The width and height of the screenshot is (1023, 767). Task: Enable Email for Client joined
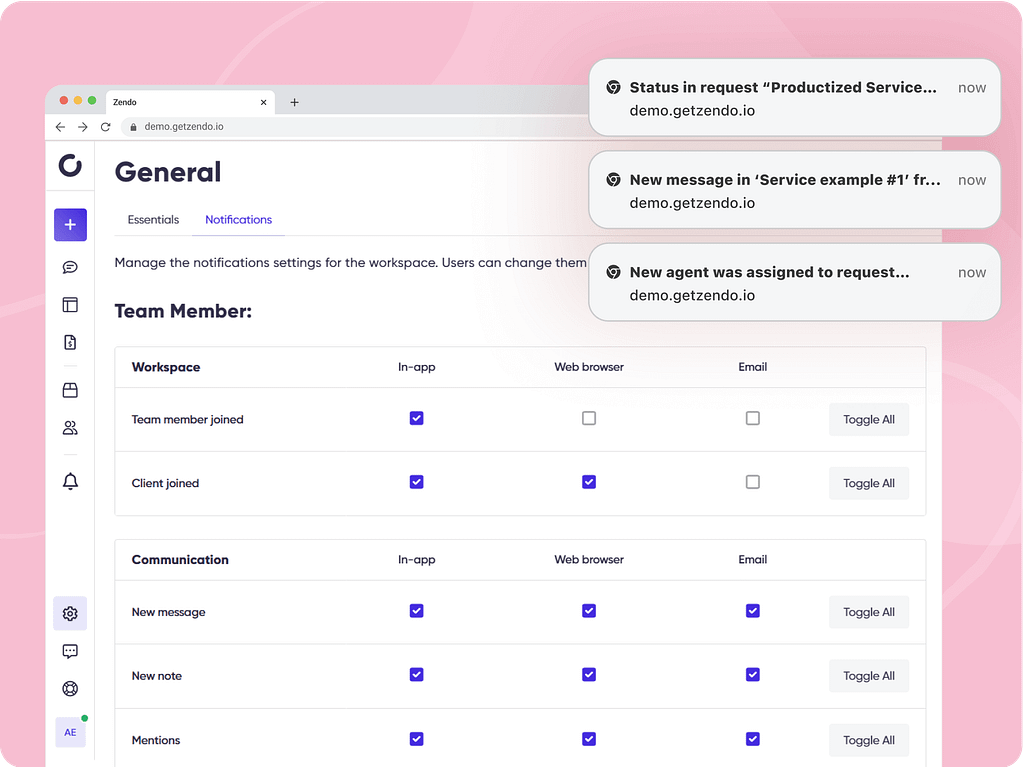(x=753, y=482)
